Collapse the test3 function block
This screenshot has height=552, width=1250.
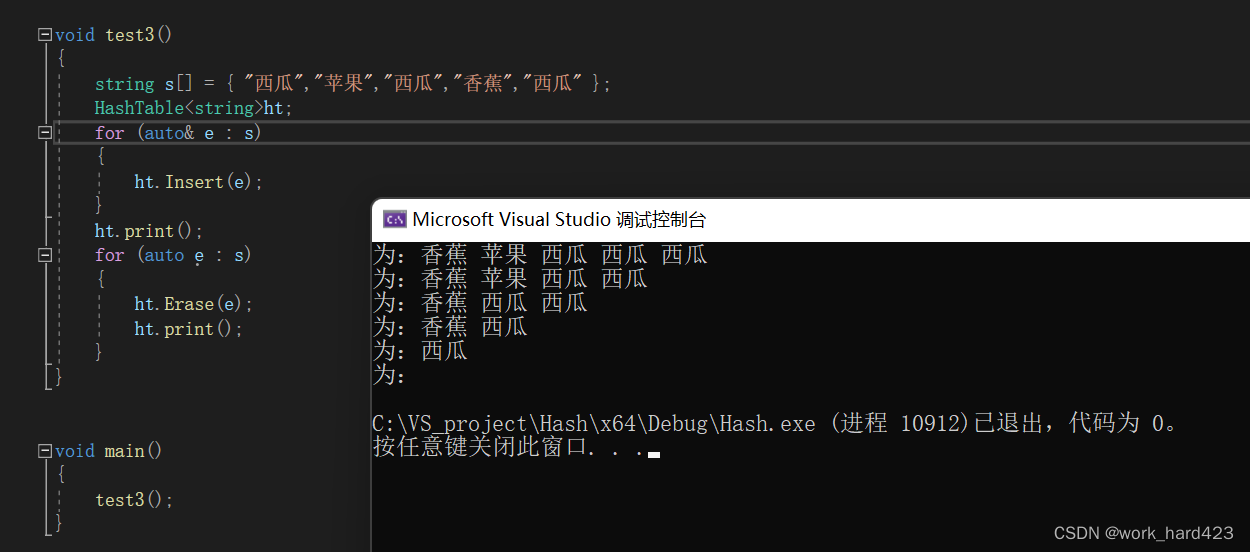coord(44,35)
